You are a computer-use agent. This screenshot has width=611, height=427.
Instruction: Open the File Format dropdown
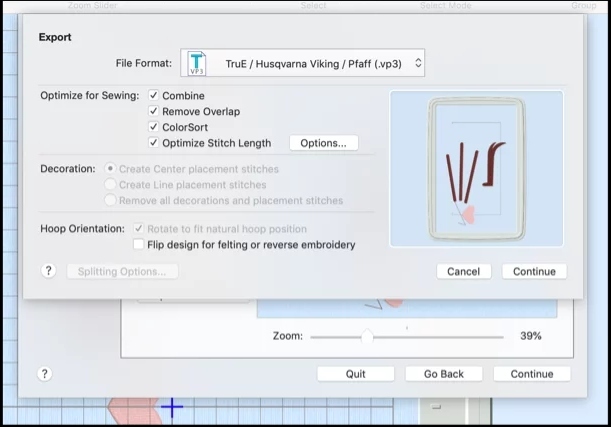(302, 63)
